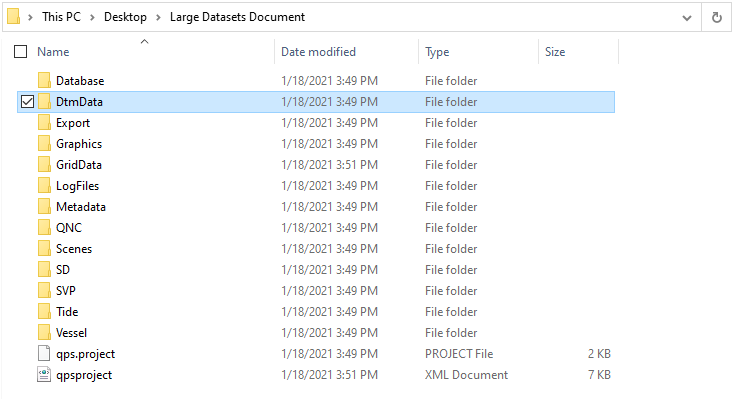This screenshot has height=399, width=736.
Task: Select the qpsproject XML document icon
Action: click(x=44, y=375)
